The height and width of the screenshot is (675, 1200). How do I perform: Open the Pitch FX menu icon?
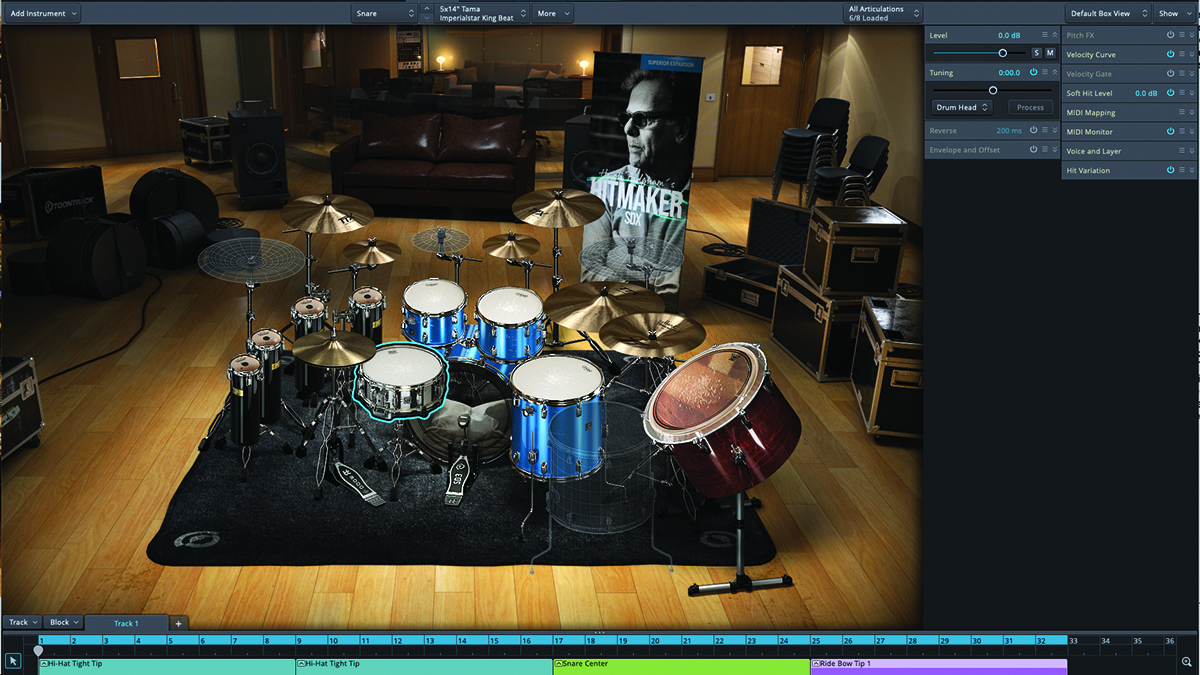[1181, 35]
